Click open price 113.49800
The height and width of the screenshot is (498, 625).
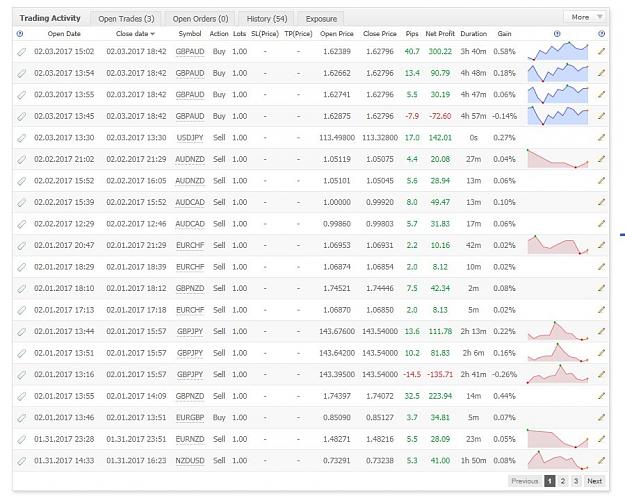pos(337,138)
